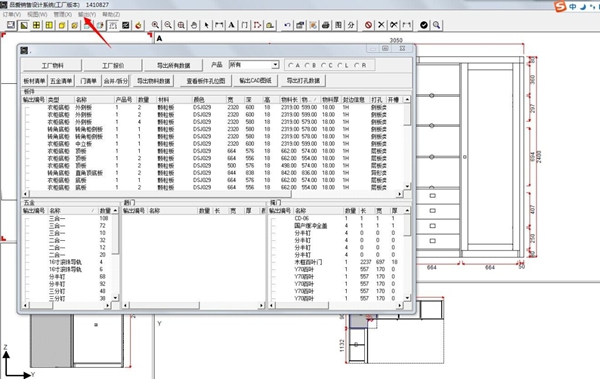Screen dimensions: 600x379
Task: Sort the panel list by 类型 column header
Action: (60, 100)
